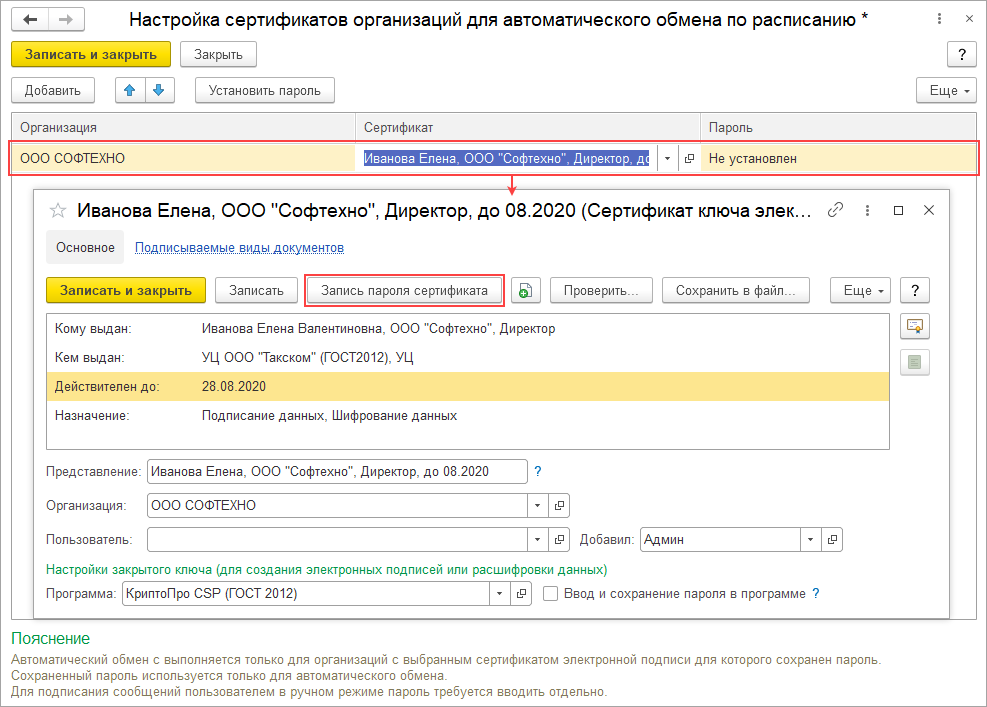Click the Организация column header
This screenshot has height=707, width=987.
[x=184, y=128]
